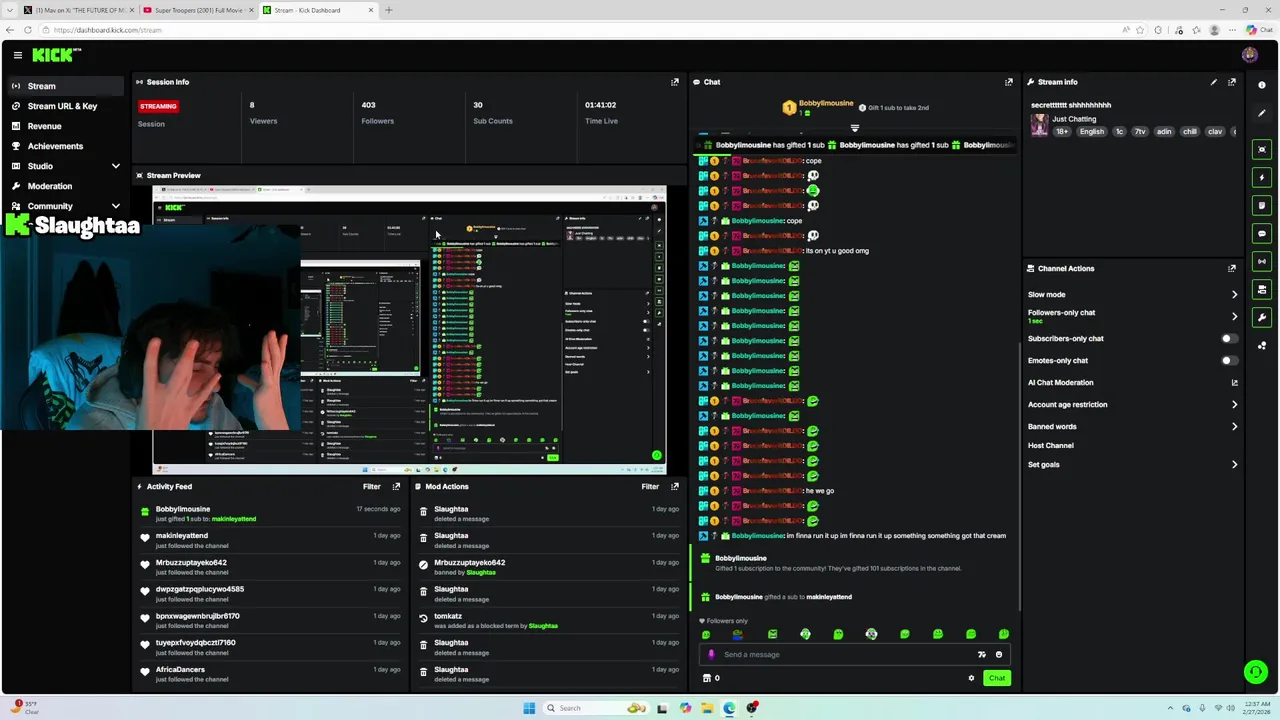
Task: Expand Account age restriction settings
Action: point(1234,404)
